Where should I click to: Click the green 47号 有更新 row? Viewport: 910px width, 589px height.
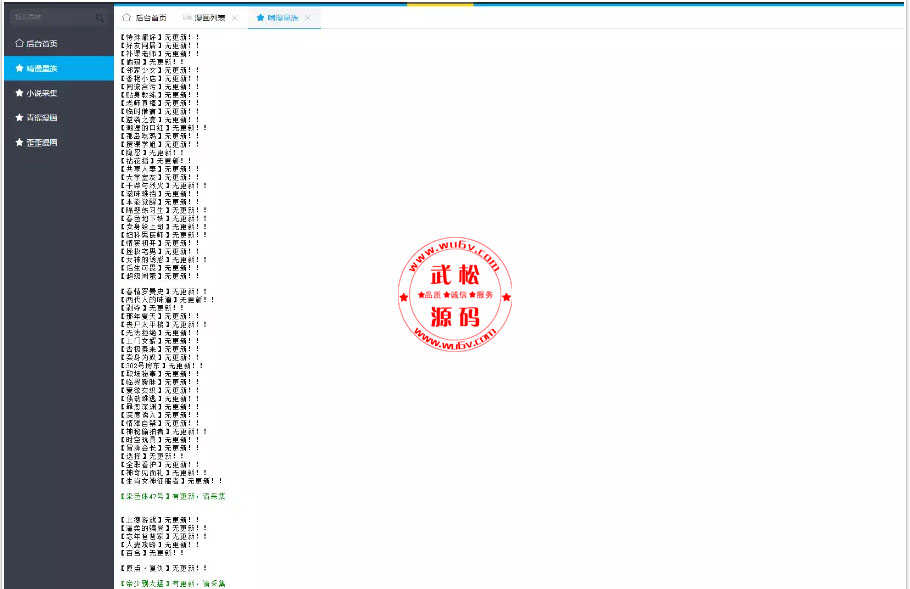173,497
